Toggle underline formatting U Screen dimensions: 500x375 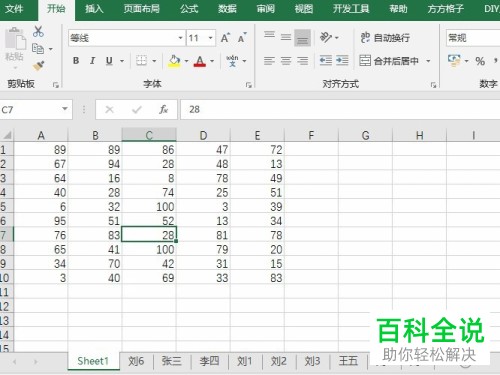[109, 61]
